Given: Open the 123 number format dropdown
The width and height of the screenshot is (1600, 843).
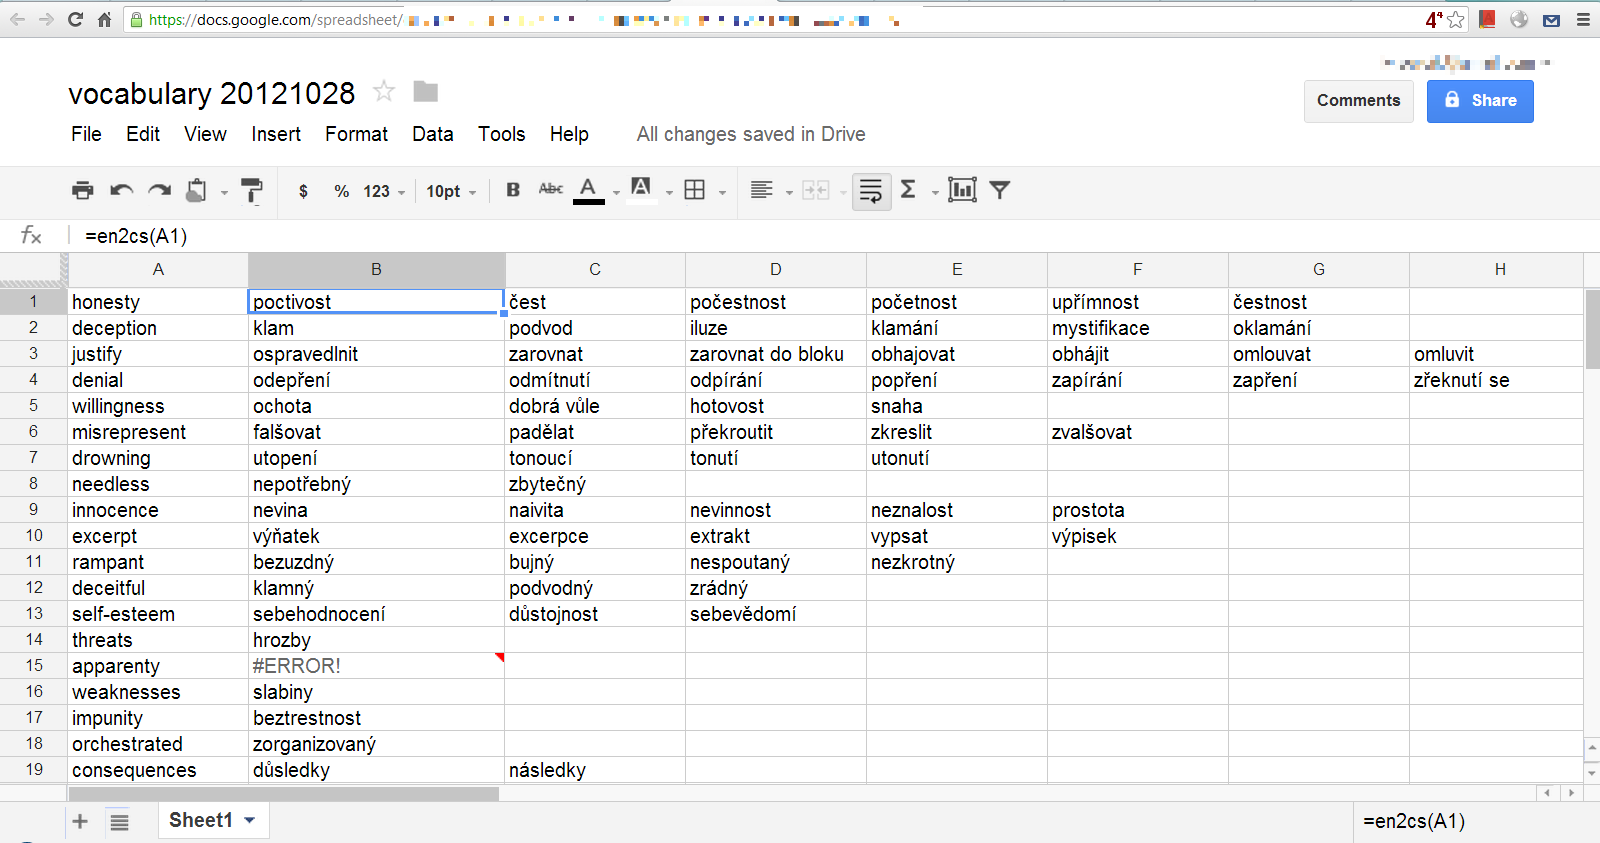Looking at the screenshot, I should click(x=384, y=191).
